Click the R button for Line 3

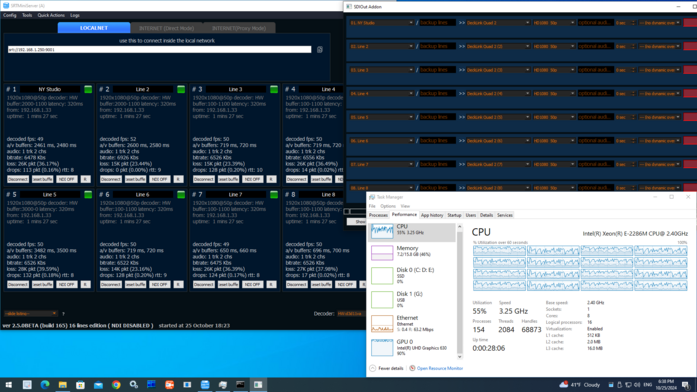[271, 179]
